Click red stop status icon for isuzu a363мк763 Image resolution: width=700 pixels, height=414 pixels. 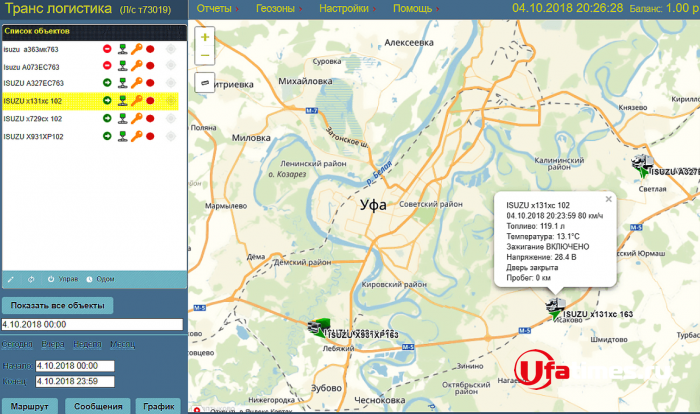pos(107,49)
